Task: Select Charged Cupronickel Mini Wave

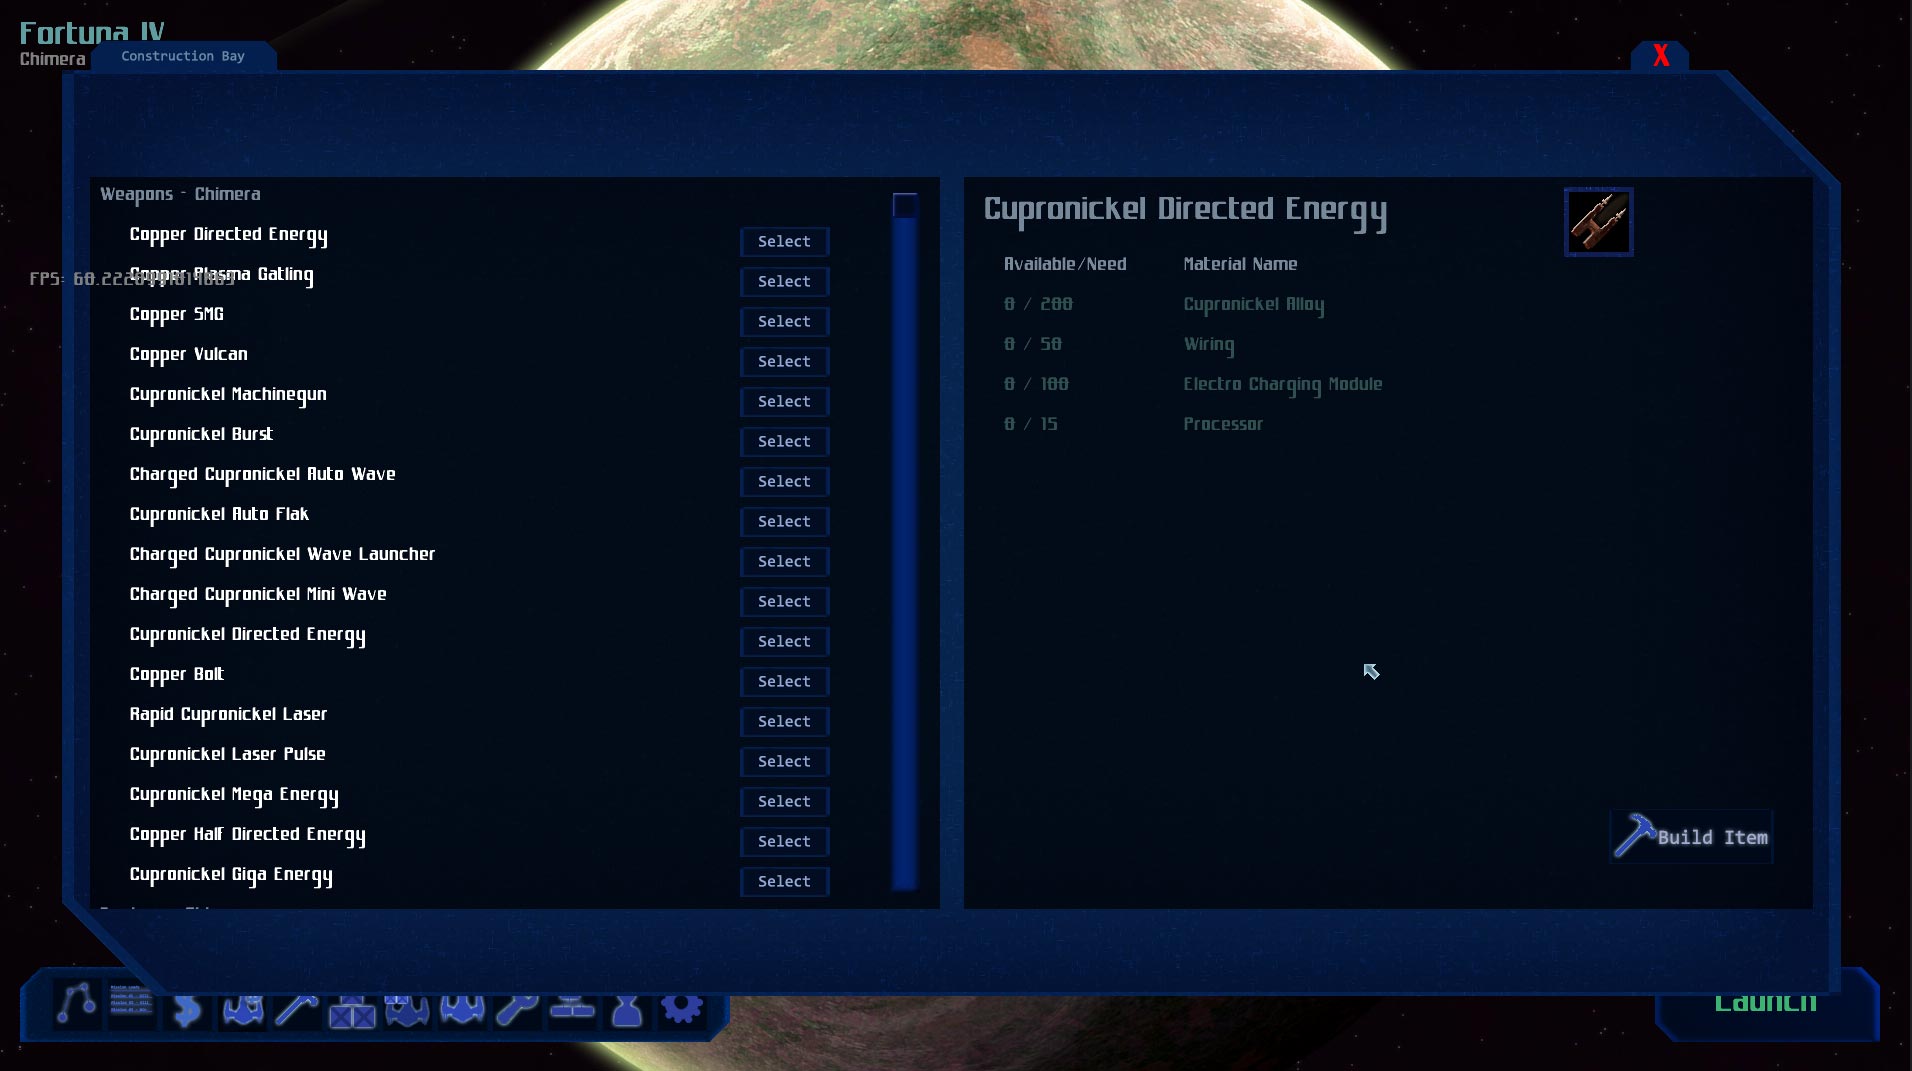Action: (784, 602)
